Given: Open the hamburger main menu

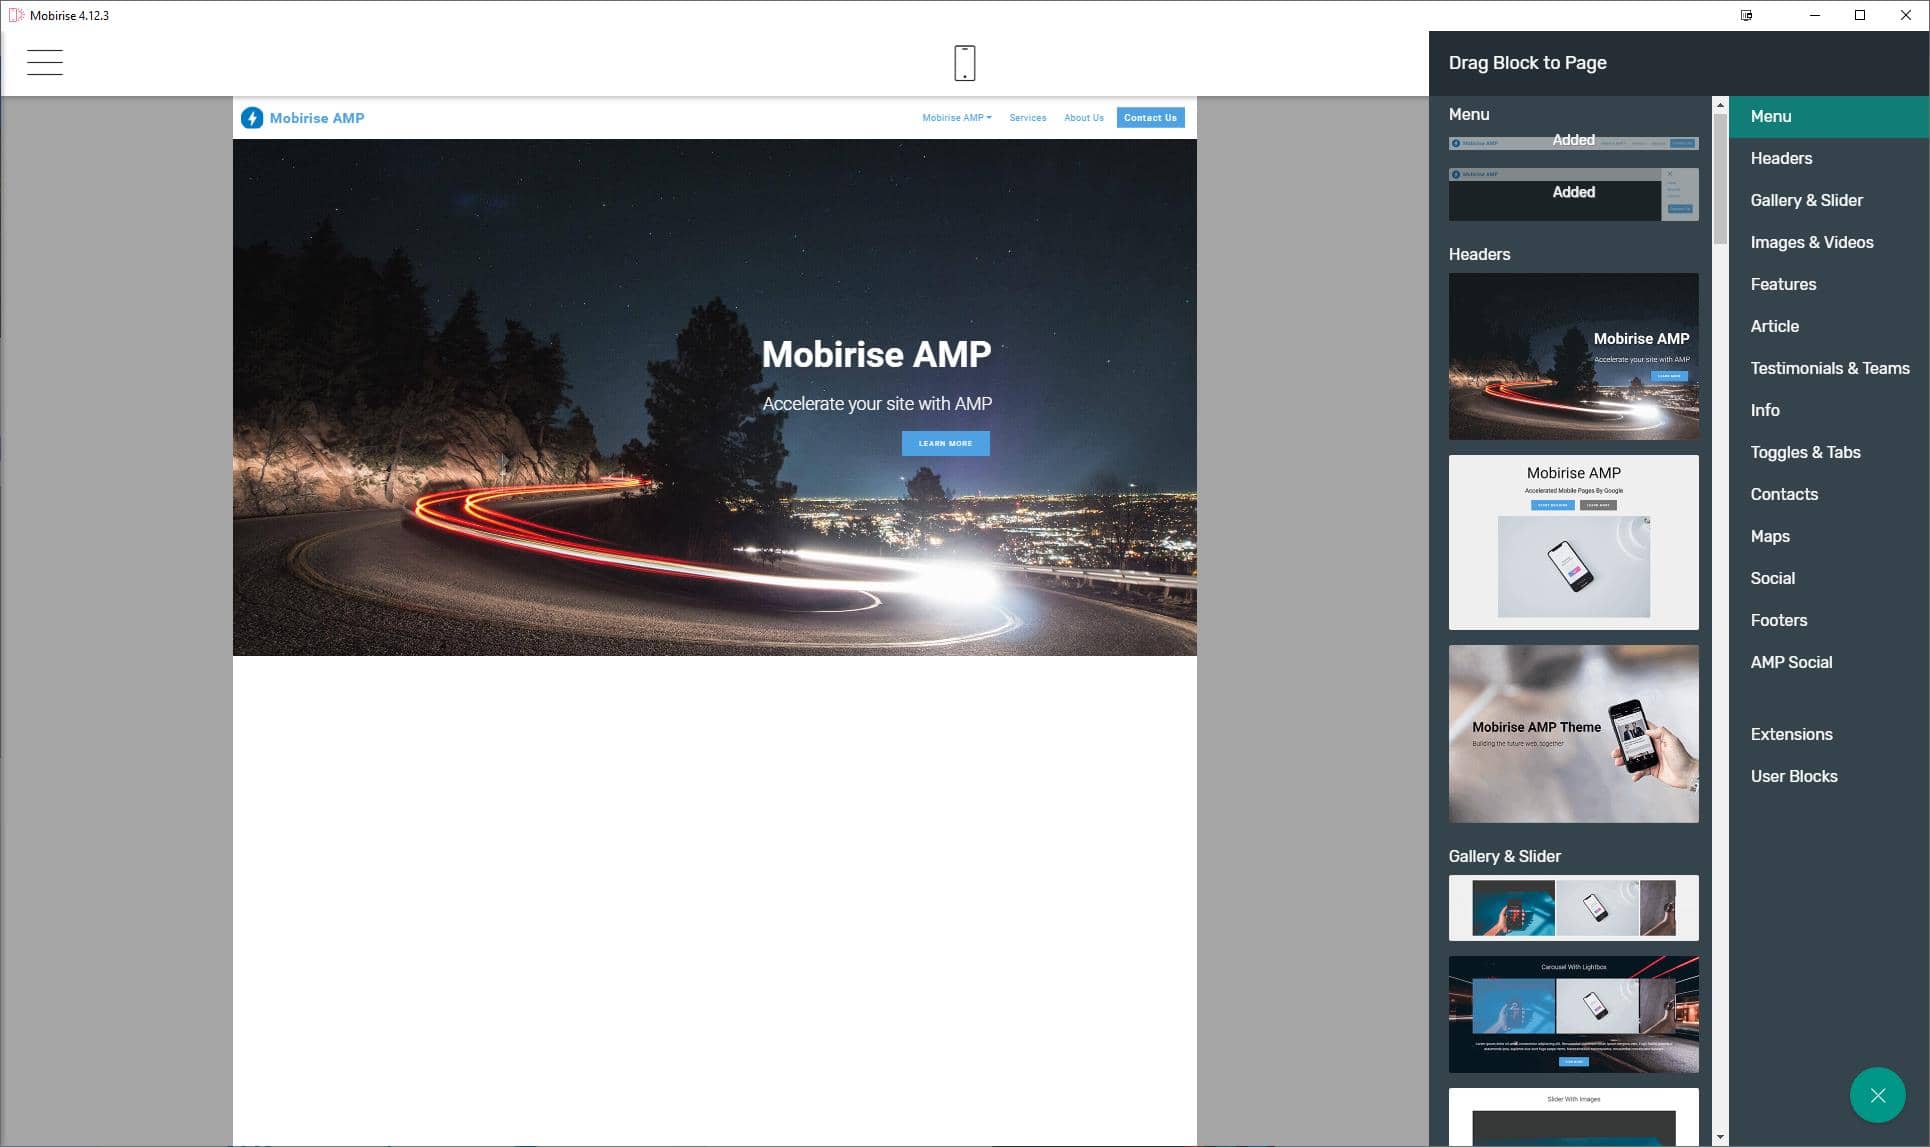Looking at the screenshot, I should pos(45,62).
